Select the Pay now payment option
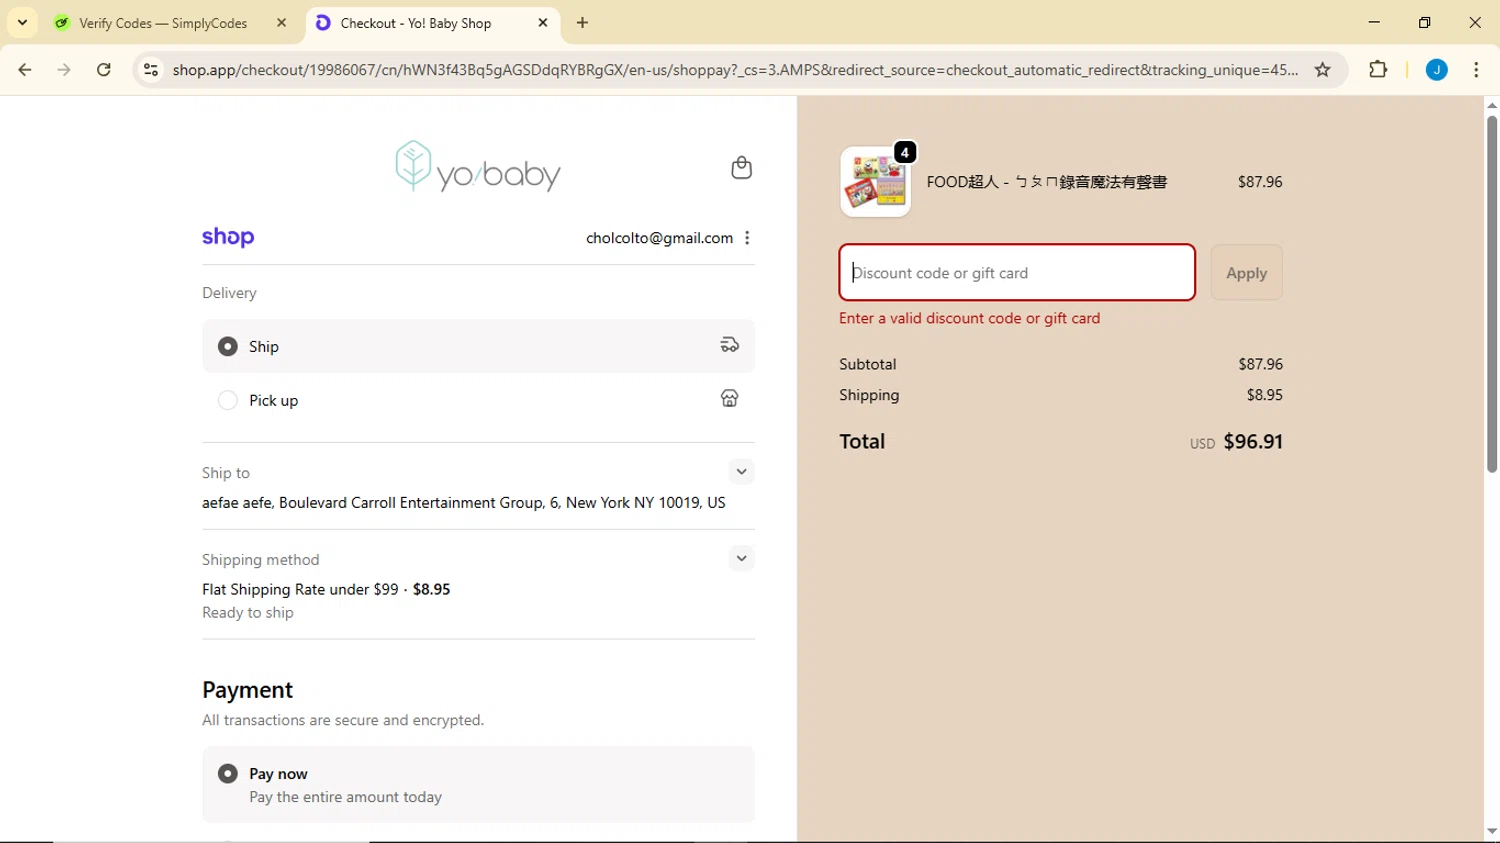Viewport: 1500px width, 843px height. point(228,774)
